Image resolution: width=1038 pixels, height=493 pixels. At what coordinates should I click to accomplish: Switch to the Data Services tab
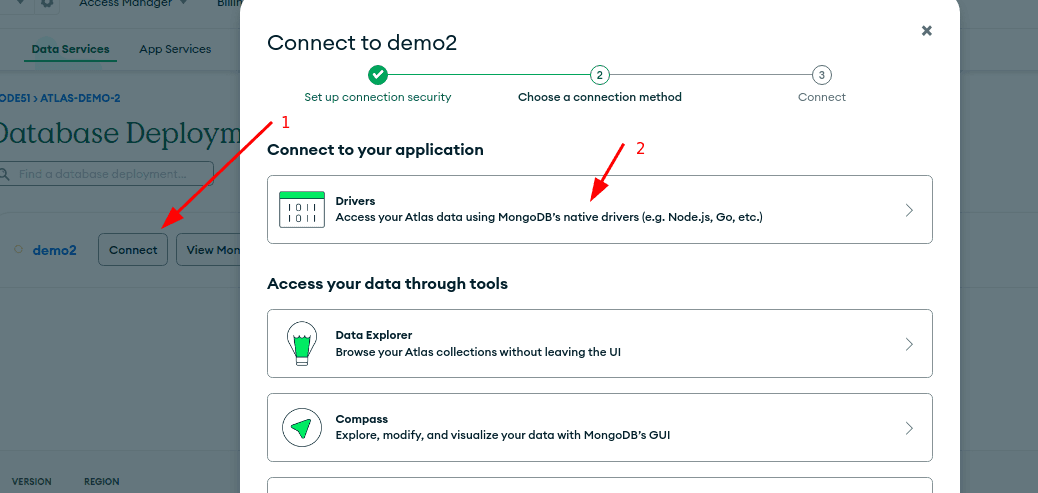pos(70,49)
